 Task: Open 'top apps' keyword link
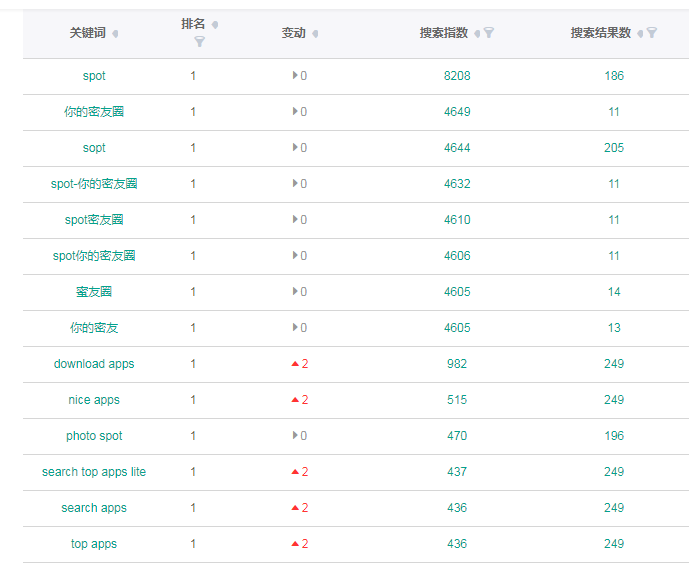pos(94,544)
